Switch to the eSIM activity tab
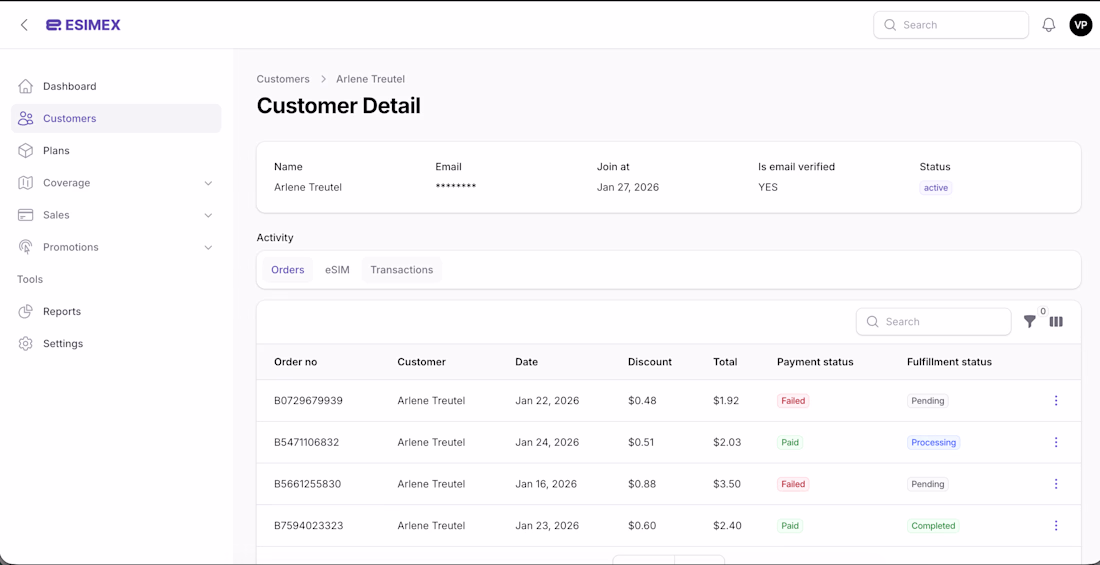This screenshot has width=1100, height=565. tap(337, 270)
